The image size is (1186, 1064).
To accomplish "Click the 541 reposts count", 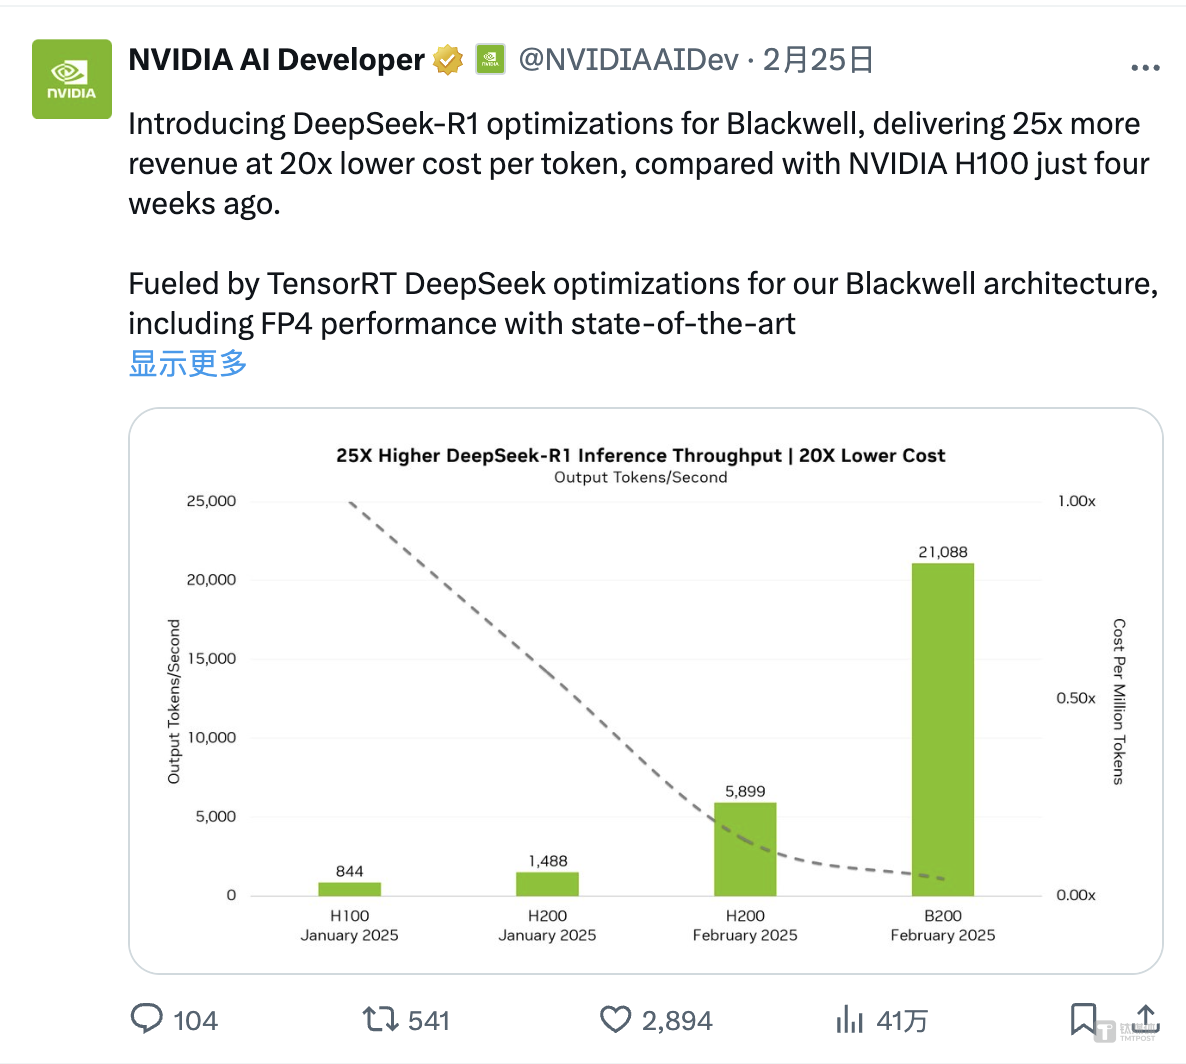I will click(429, 1020).
